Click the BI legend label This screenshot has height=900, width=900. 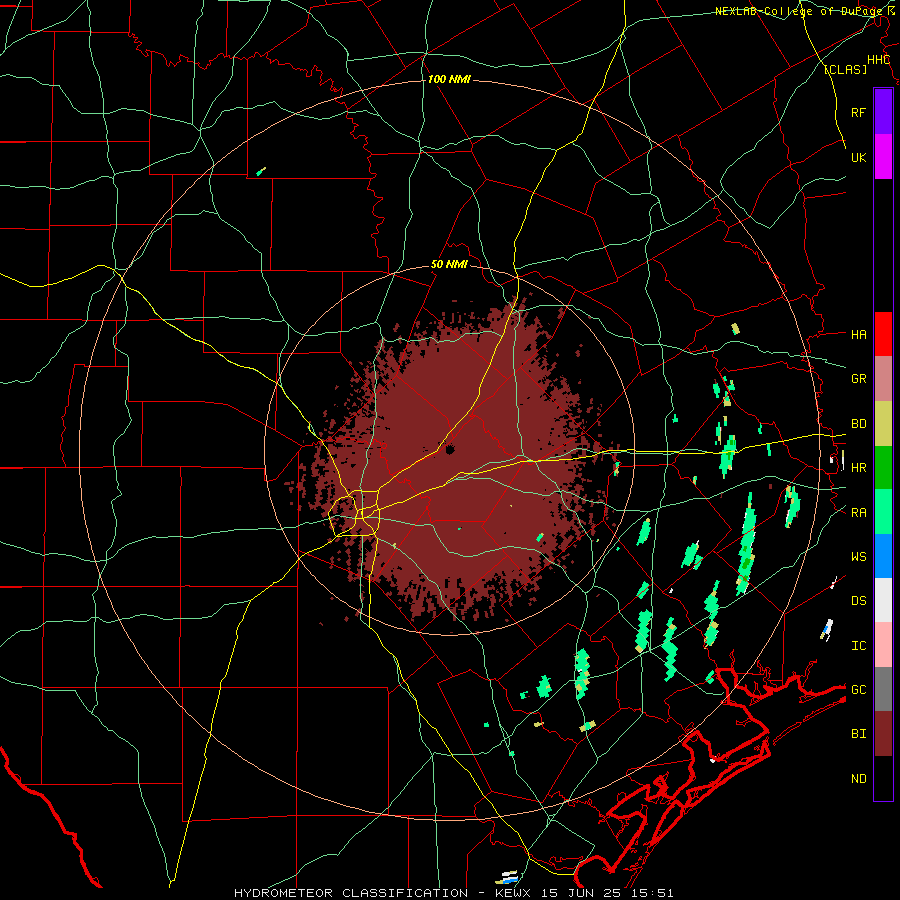(858, 734)
